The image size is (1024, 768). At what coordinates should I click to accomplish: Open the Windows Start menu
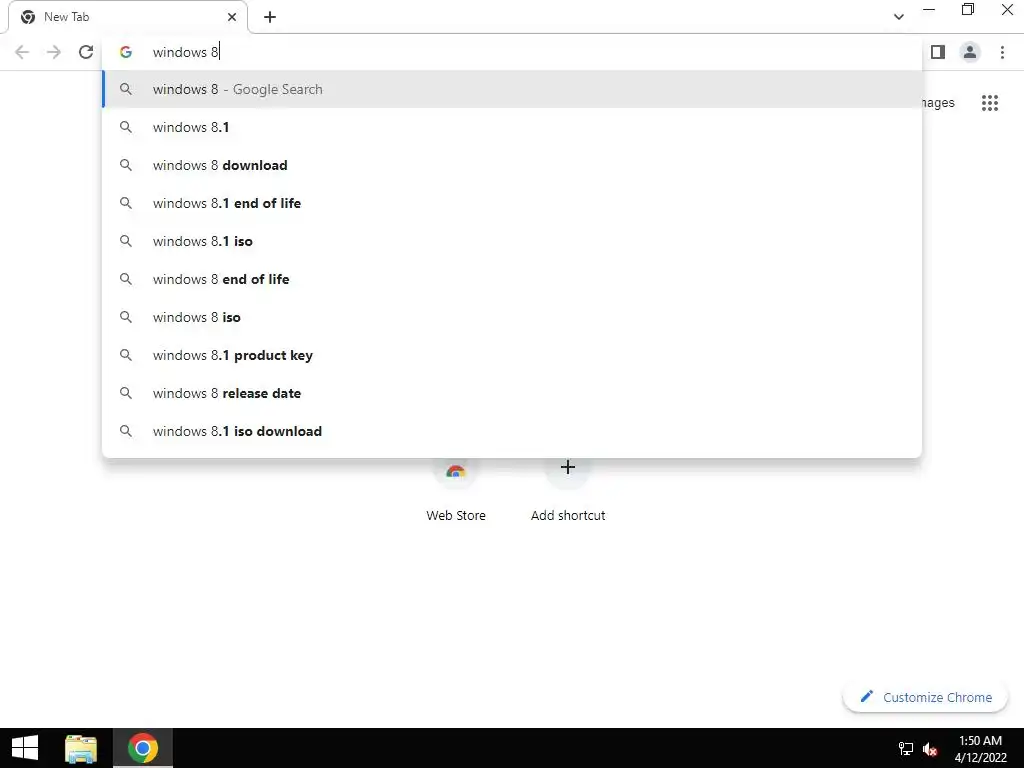click(x=25, y=748)
